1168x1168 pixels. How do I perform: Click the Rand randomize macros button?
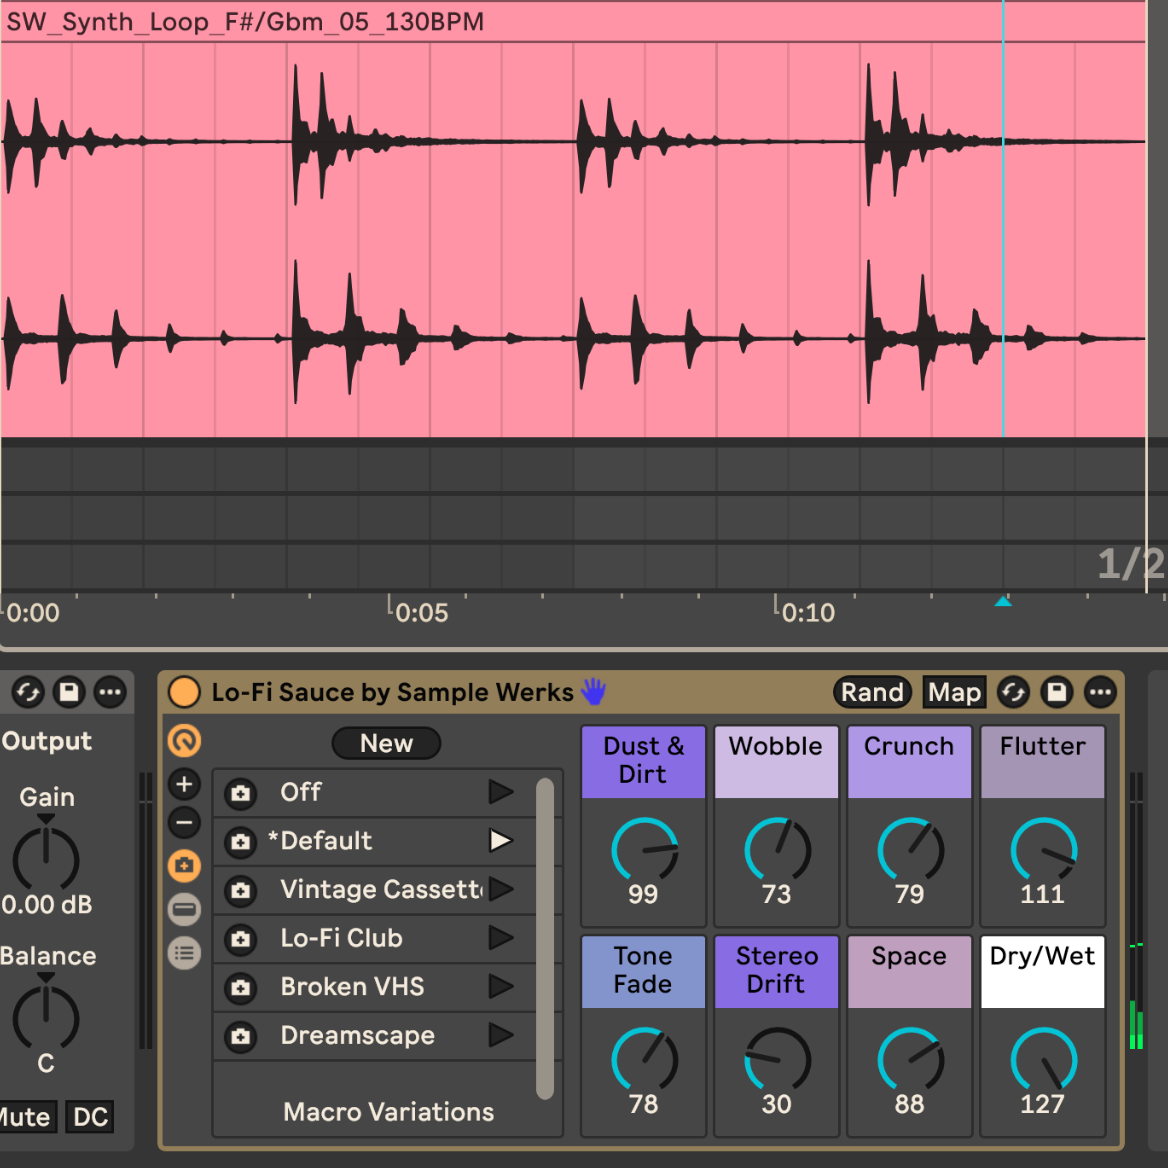872,692
